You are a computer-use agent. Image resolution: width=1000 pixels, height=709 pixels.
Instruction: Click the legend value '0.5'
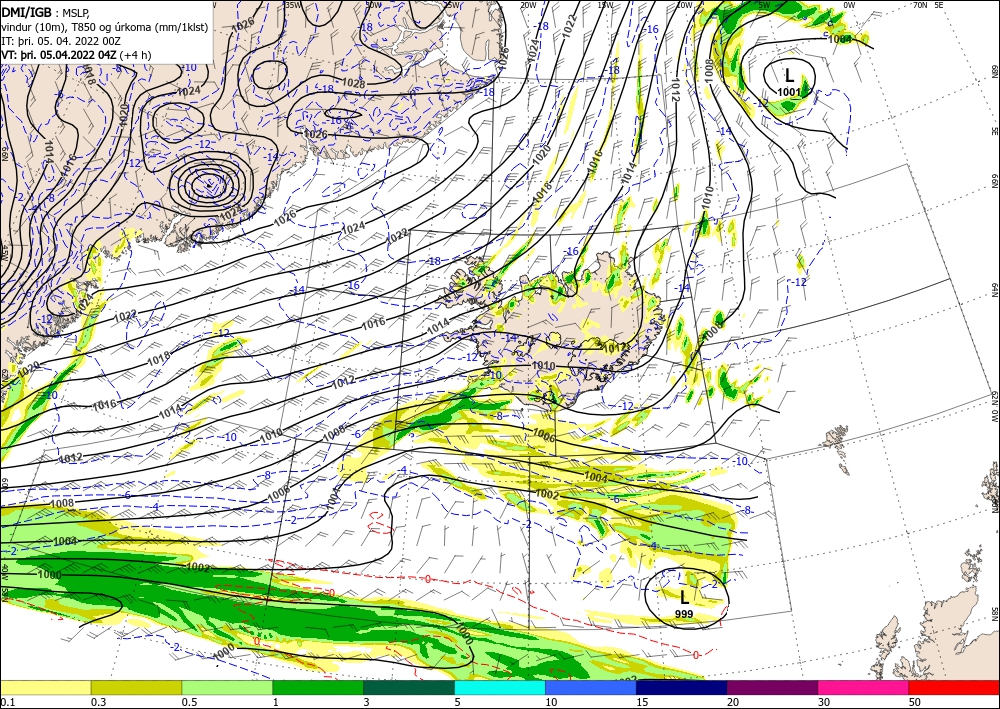click(x=189, y=702)
